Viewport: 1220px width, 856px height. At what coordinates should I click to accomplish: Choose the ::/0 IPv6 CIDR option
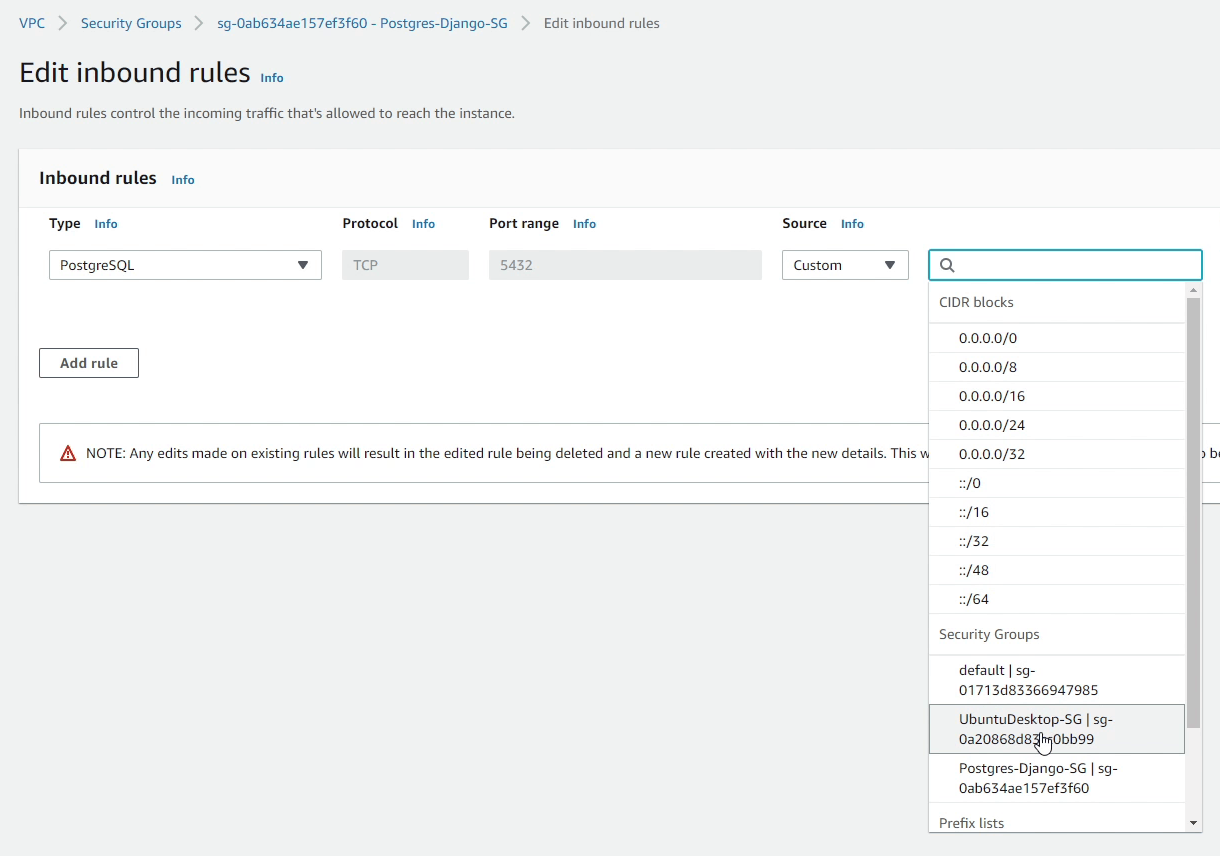[970, 483]
